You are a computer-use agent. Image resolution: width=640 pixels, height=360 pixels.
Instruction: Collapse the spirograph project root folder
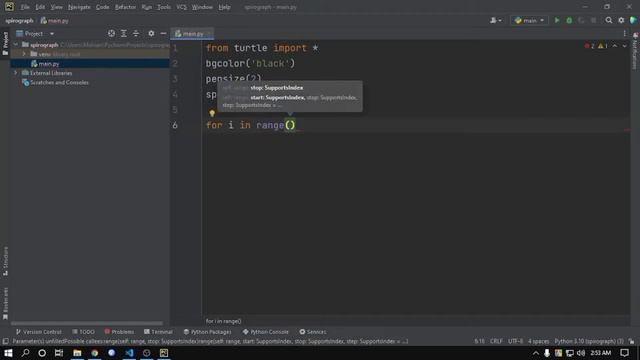16,45
